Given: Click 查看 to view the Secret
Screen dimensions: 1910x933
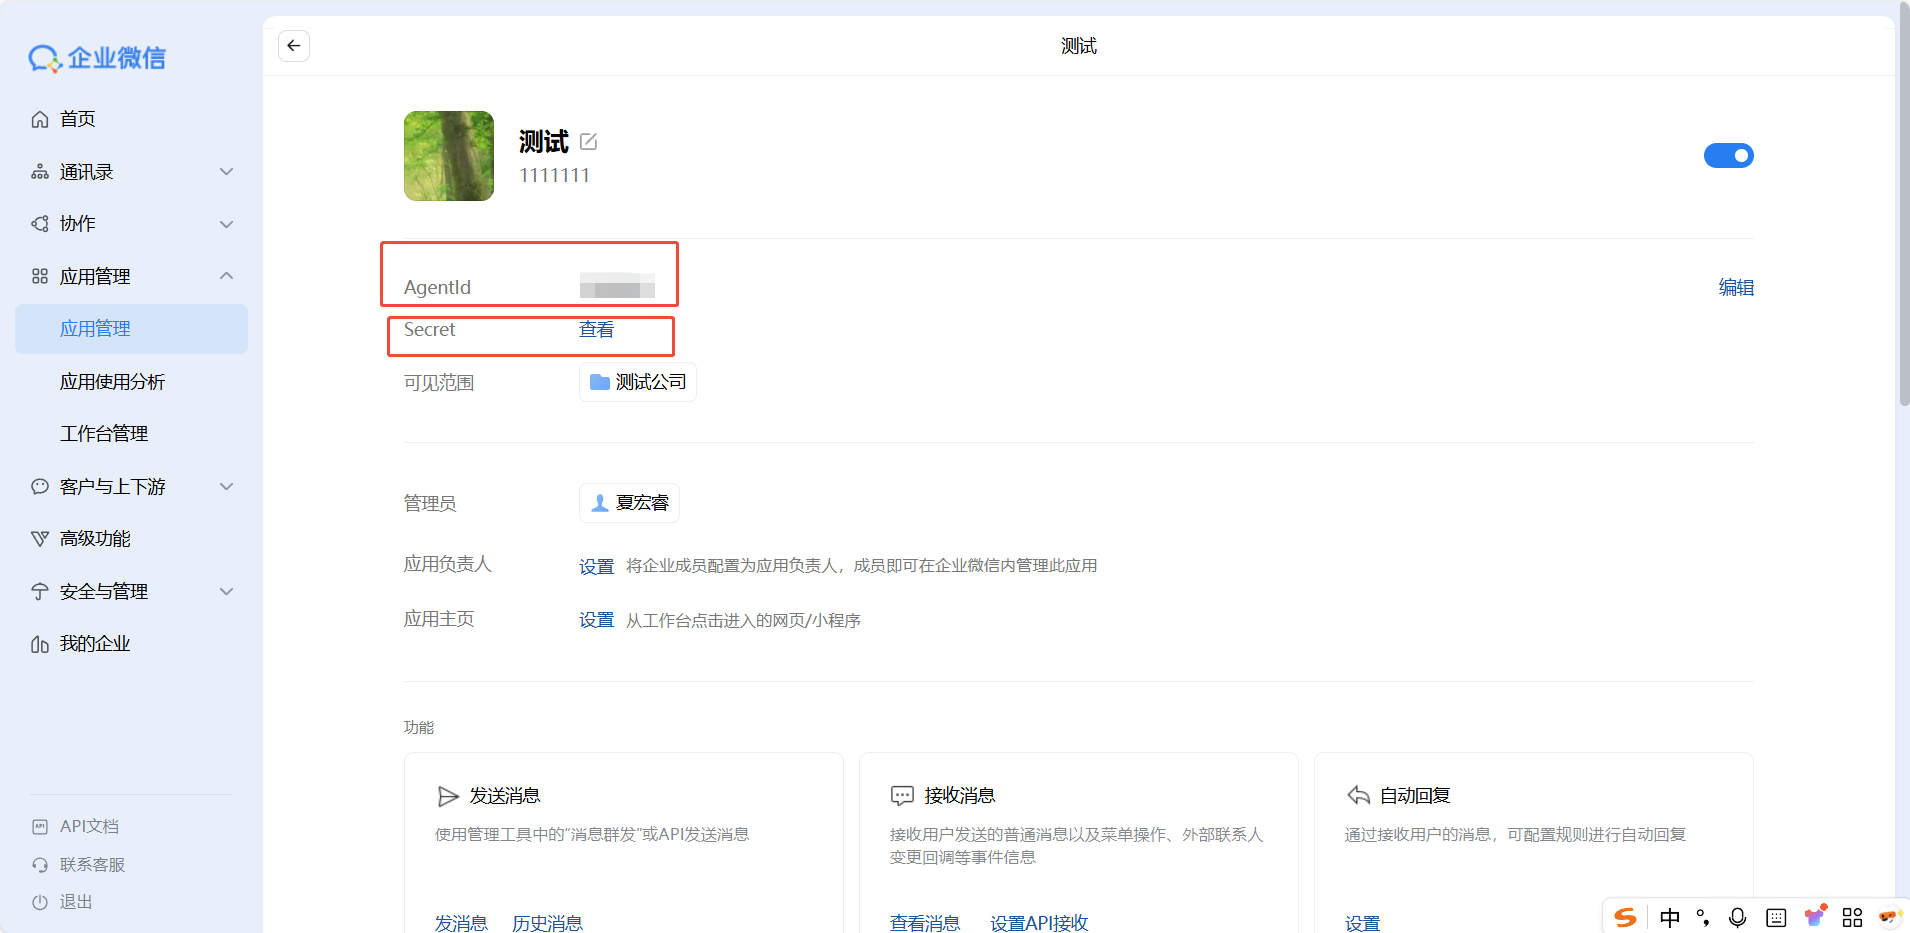Looking at the screenshot, I should click(x=596, y=330).
